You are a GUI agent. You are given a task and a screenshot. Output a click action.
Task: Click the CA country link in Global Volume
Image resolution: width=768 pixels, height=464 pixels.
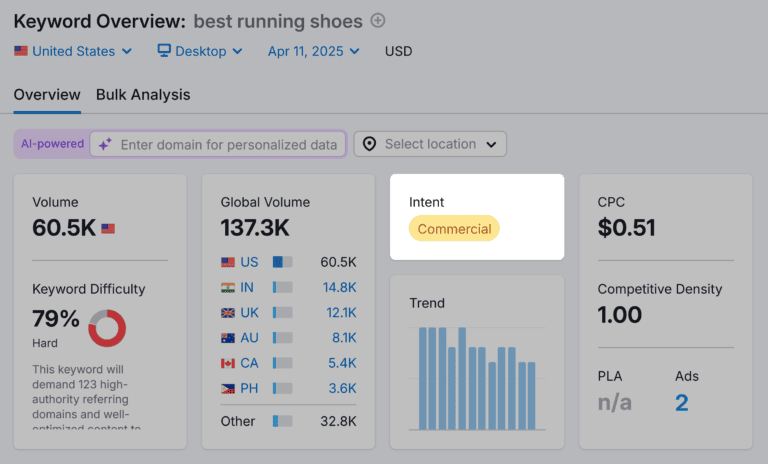249,363
